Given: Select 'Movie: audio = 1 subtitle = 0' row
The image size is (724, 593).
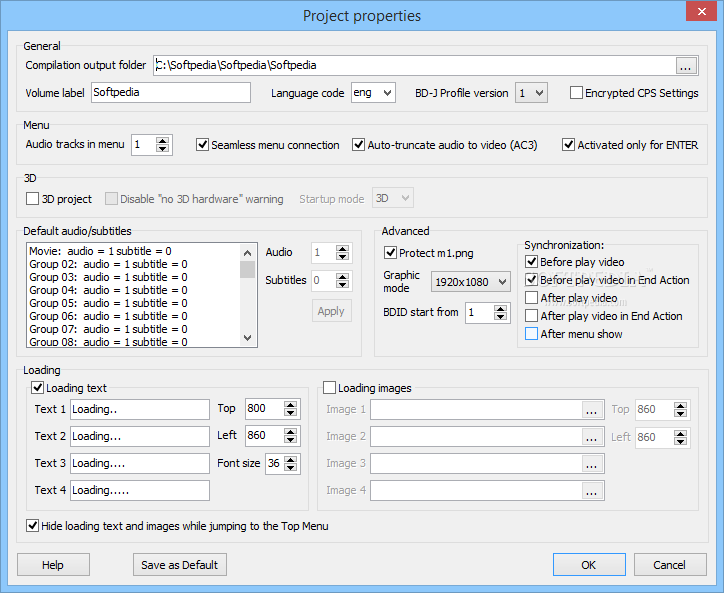Looking at the screenshot, I should point(134,251).
